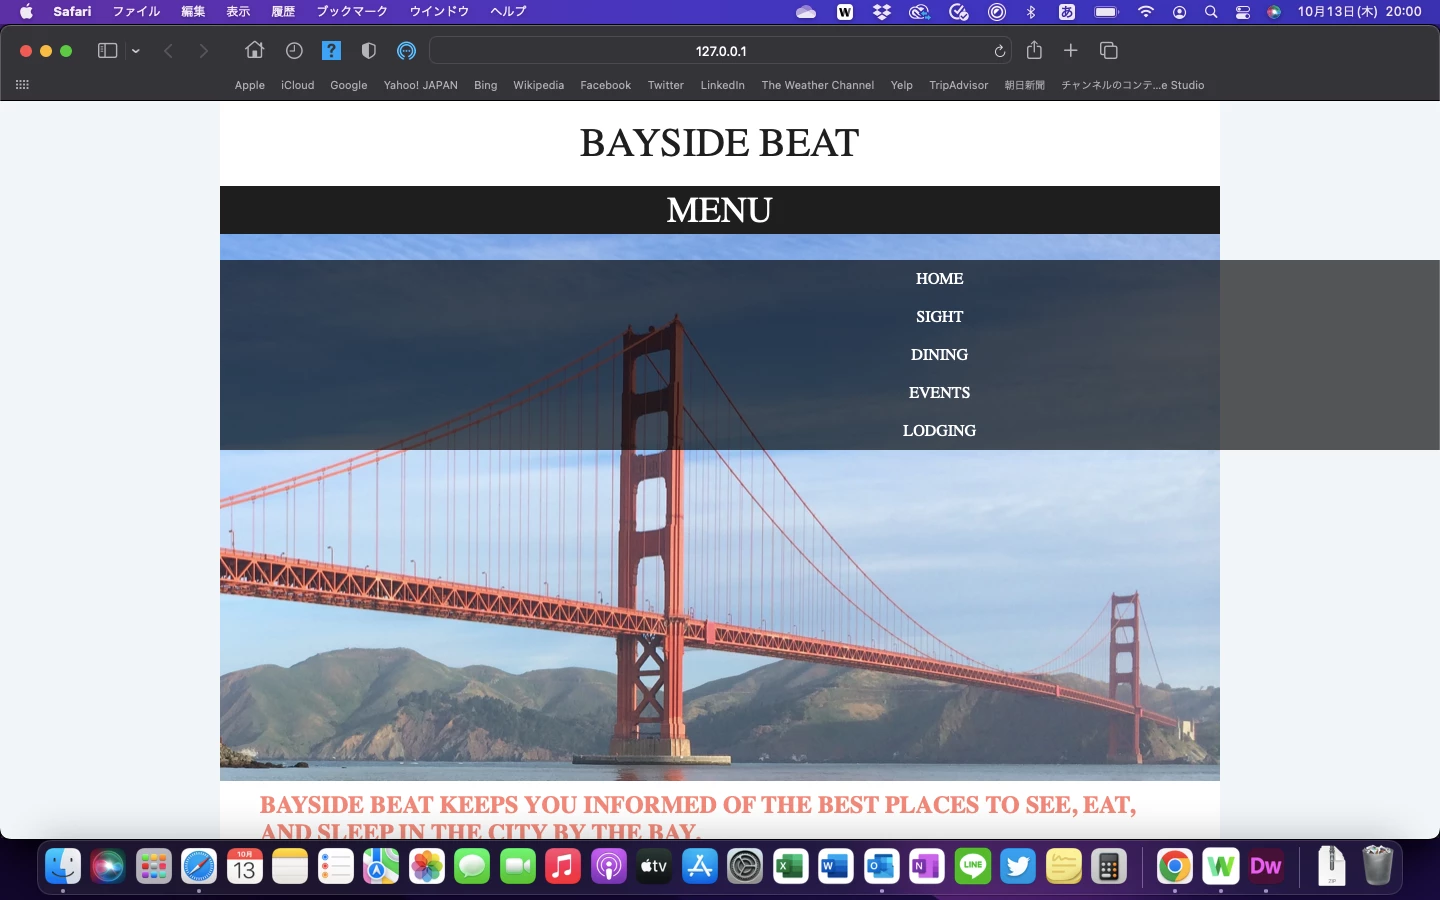Image resolution: width=1440 pixels, height=900 pixels.
Task: Open the Yahoo! JAPAN bookmark
Action: click(421, 85)
